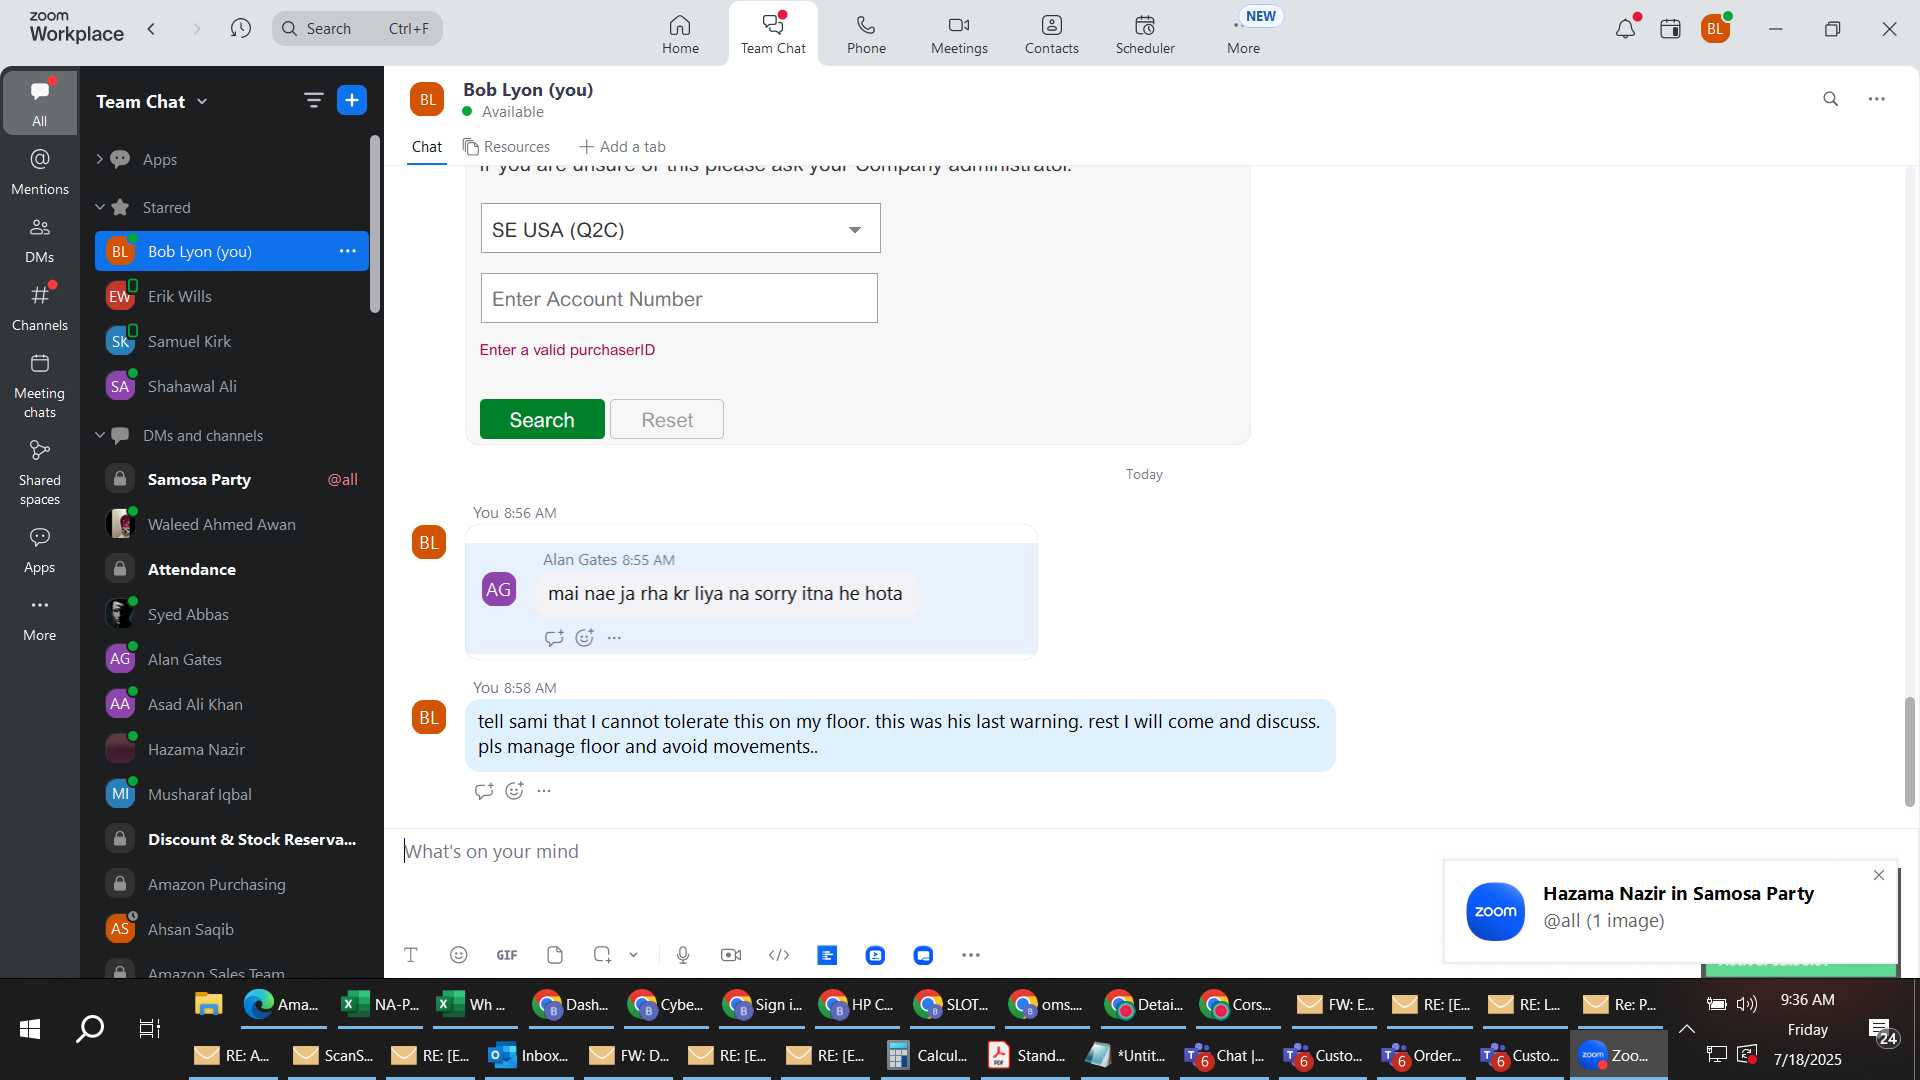1920x1080 pixels.
Task: Search within this chat using magnifier icon
Action: point(1830,99)
